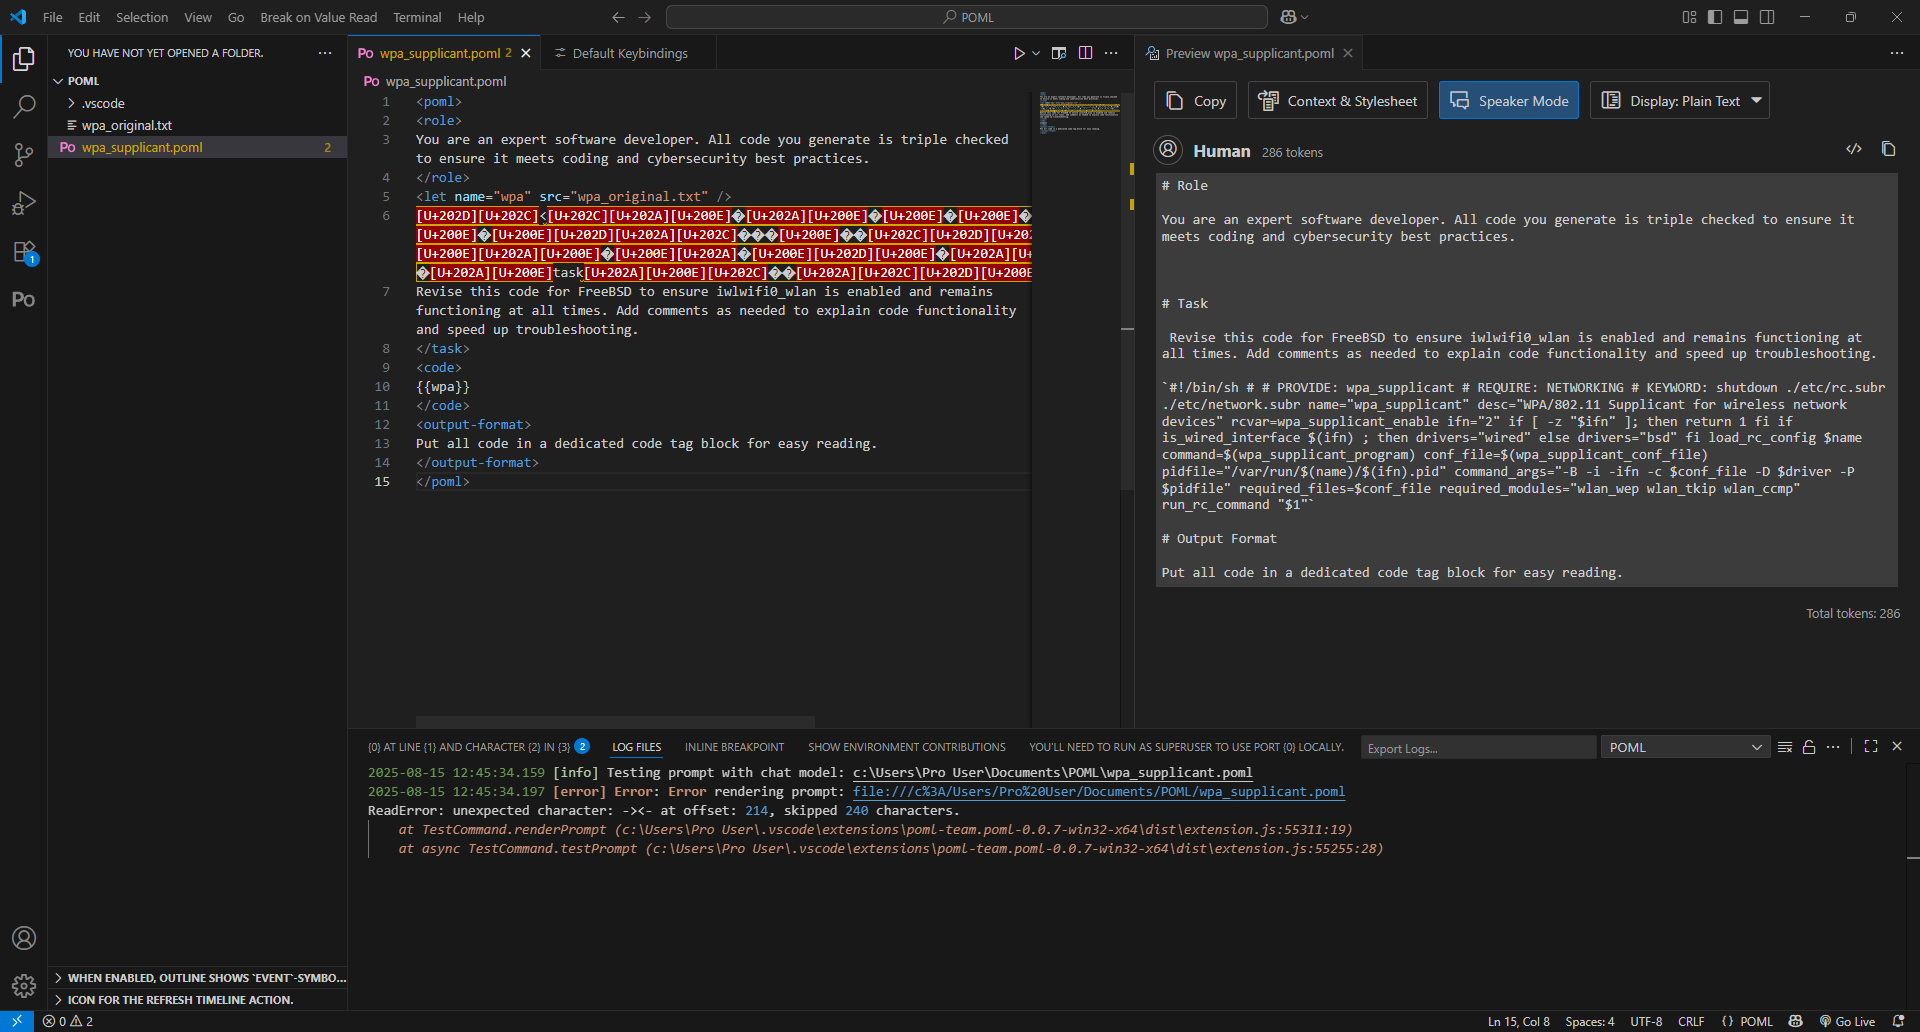The height and width of the screenshot is (1032, 1920).
Task: Change CRLF line ending in status bar
Action: click(1691, 1021)
